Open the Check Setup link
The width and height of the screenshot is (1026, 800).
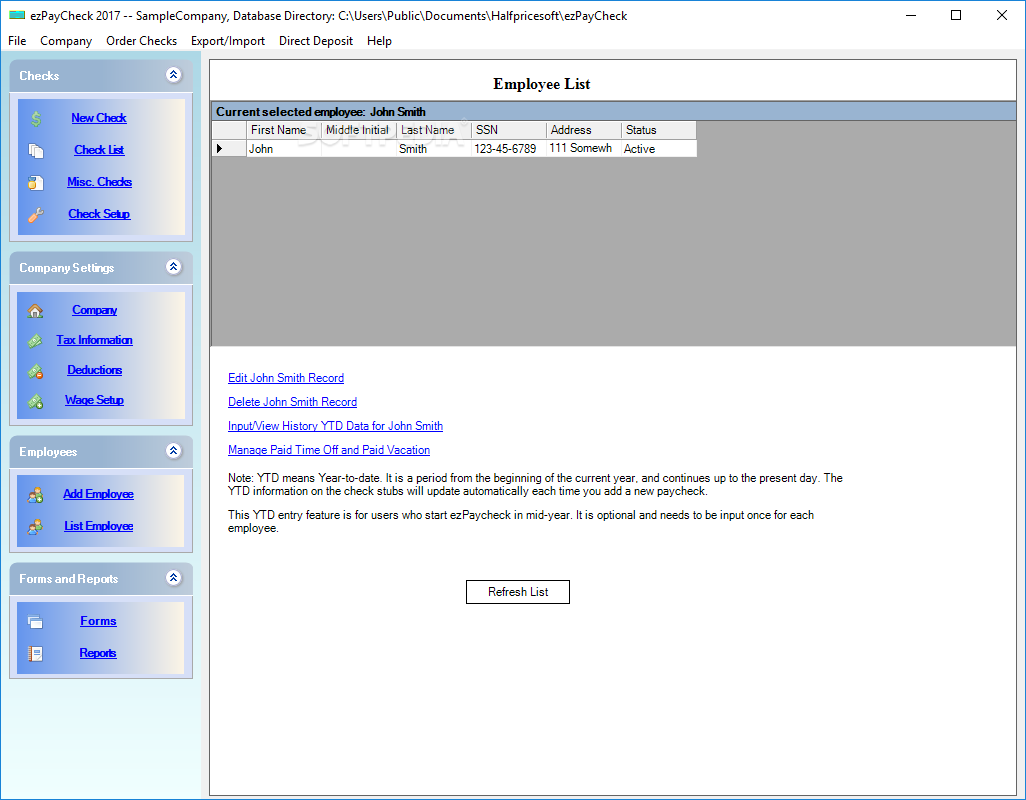pos(99,214)
